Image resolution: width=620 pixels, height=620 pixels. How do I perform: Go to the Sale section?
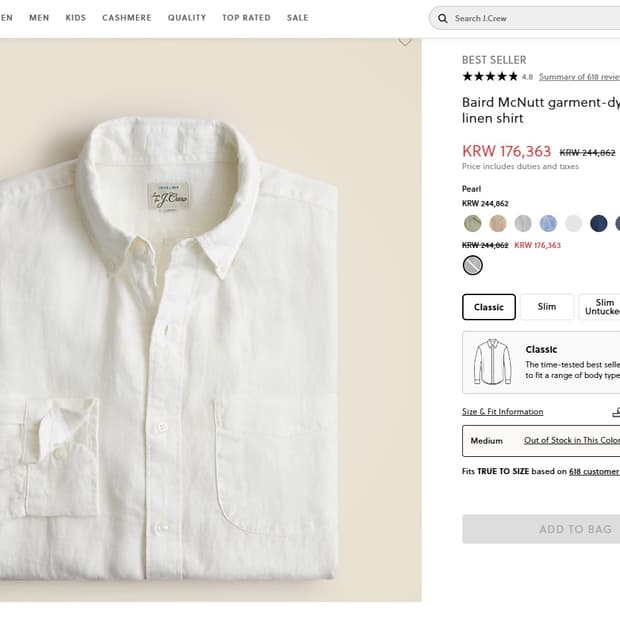297,18
